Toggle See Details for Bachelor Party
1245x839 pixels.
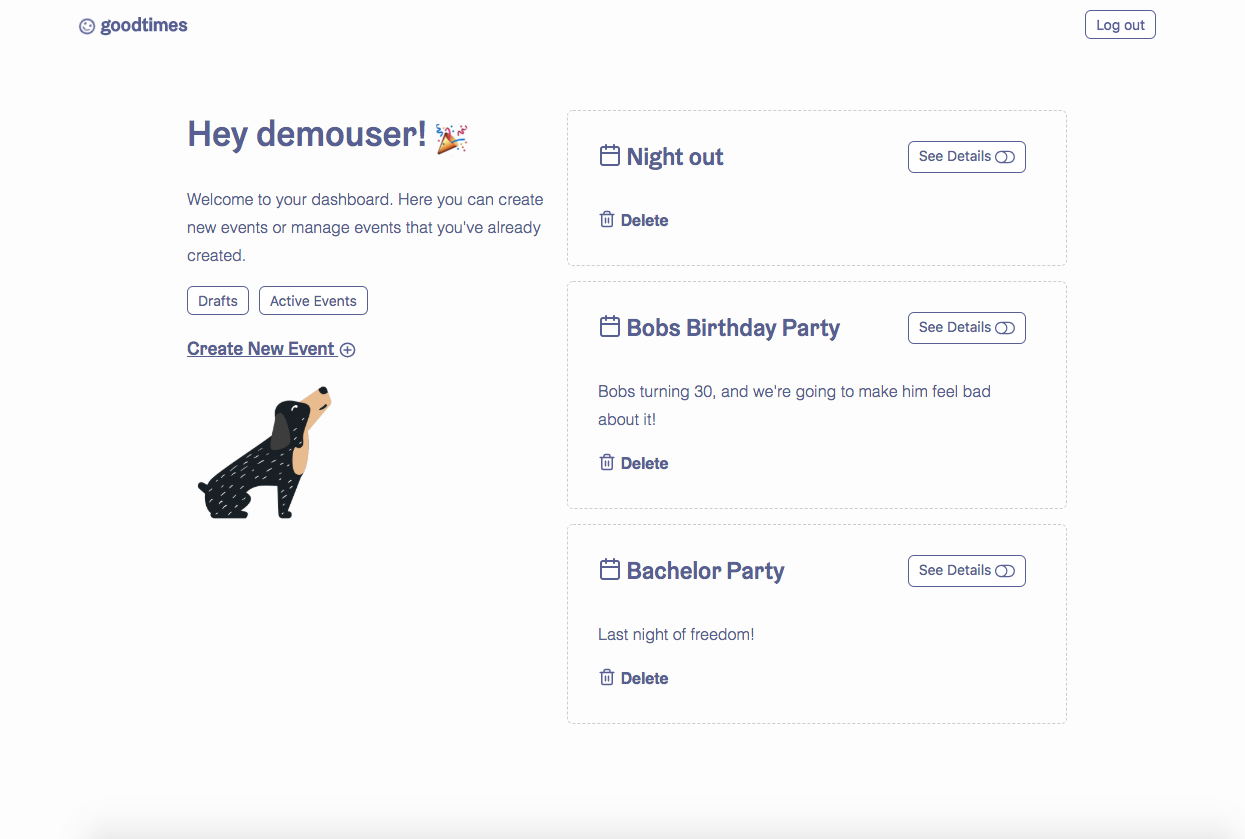966,571
